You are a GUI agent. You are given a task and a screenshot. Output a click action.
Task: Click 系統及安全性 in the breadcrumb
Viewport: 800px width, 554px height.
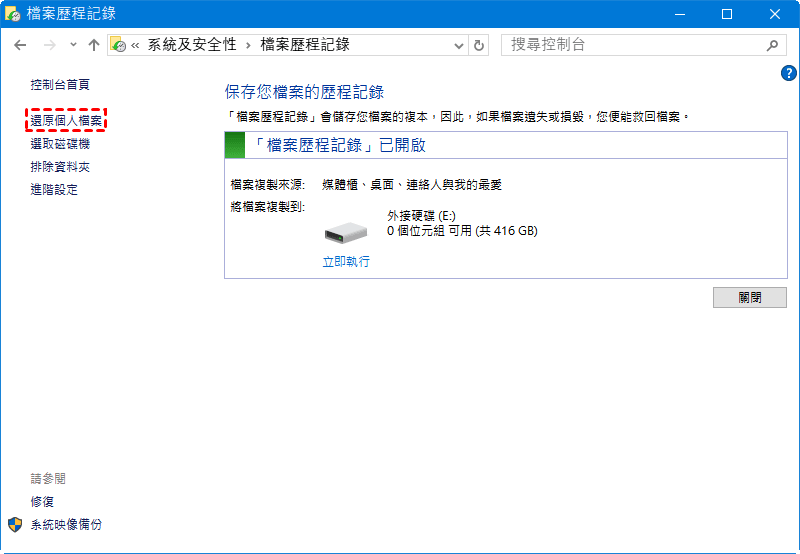pyautogui.click(x=192, y=45)
